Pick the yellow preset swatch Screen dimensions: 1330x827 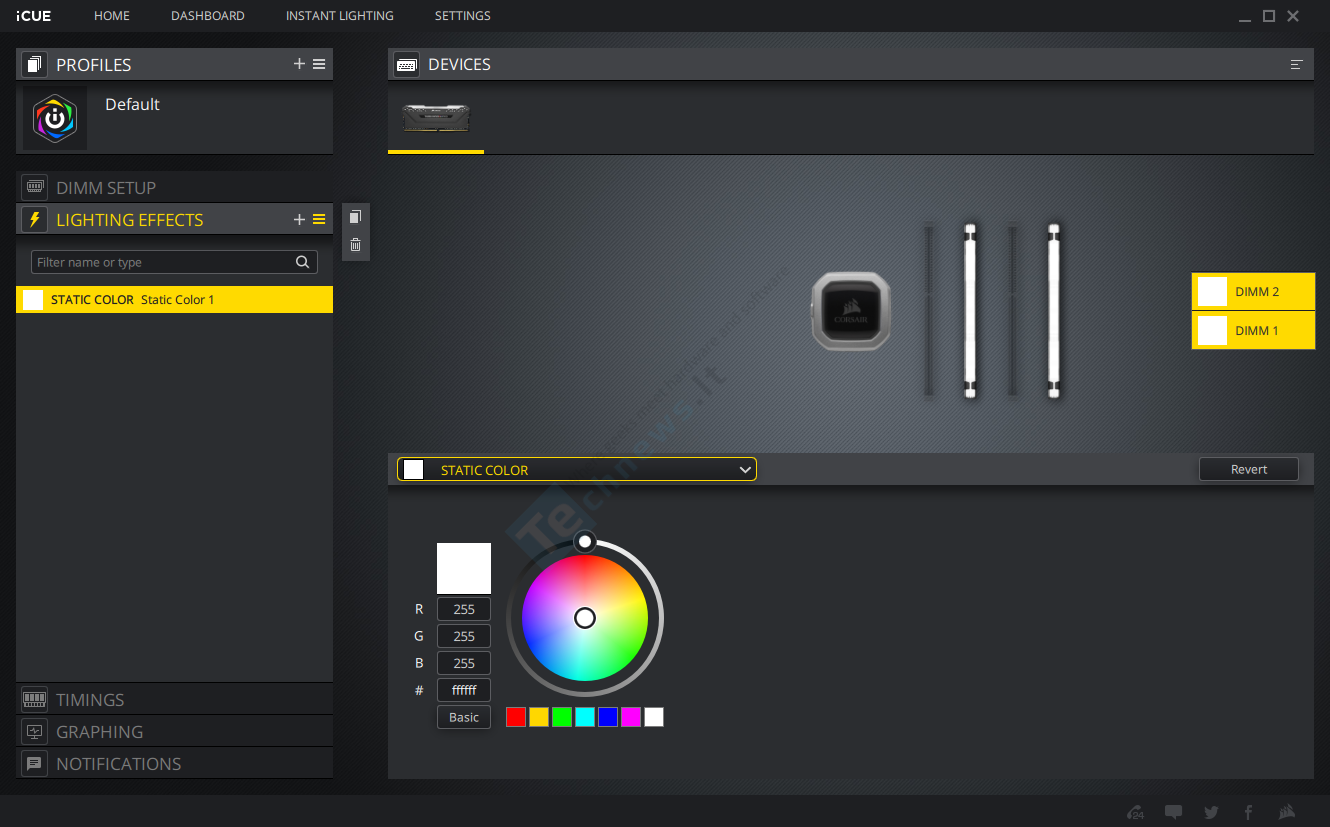pyautogui.click(x=539, y=717)
